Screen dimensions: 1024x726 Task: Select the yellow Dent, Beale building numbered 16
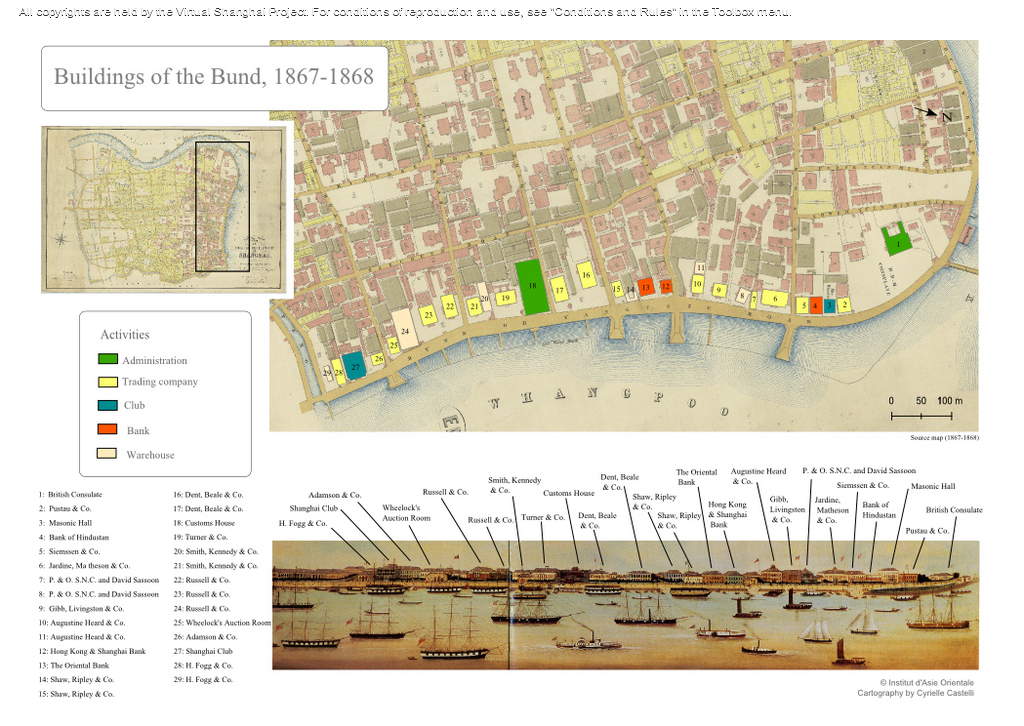586,275
